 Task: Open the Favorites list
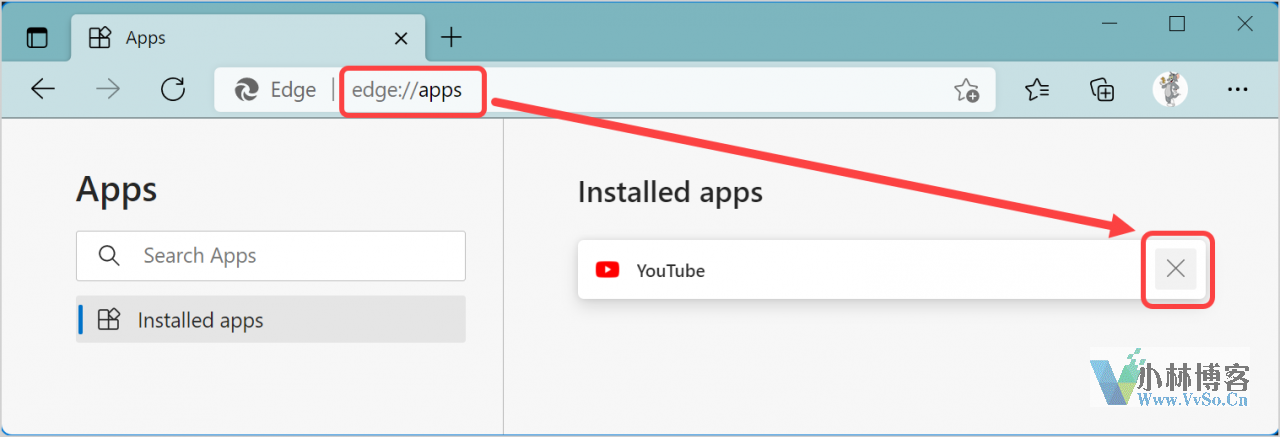pos(1038,89)
